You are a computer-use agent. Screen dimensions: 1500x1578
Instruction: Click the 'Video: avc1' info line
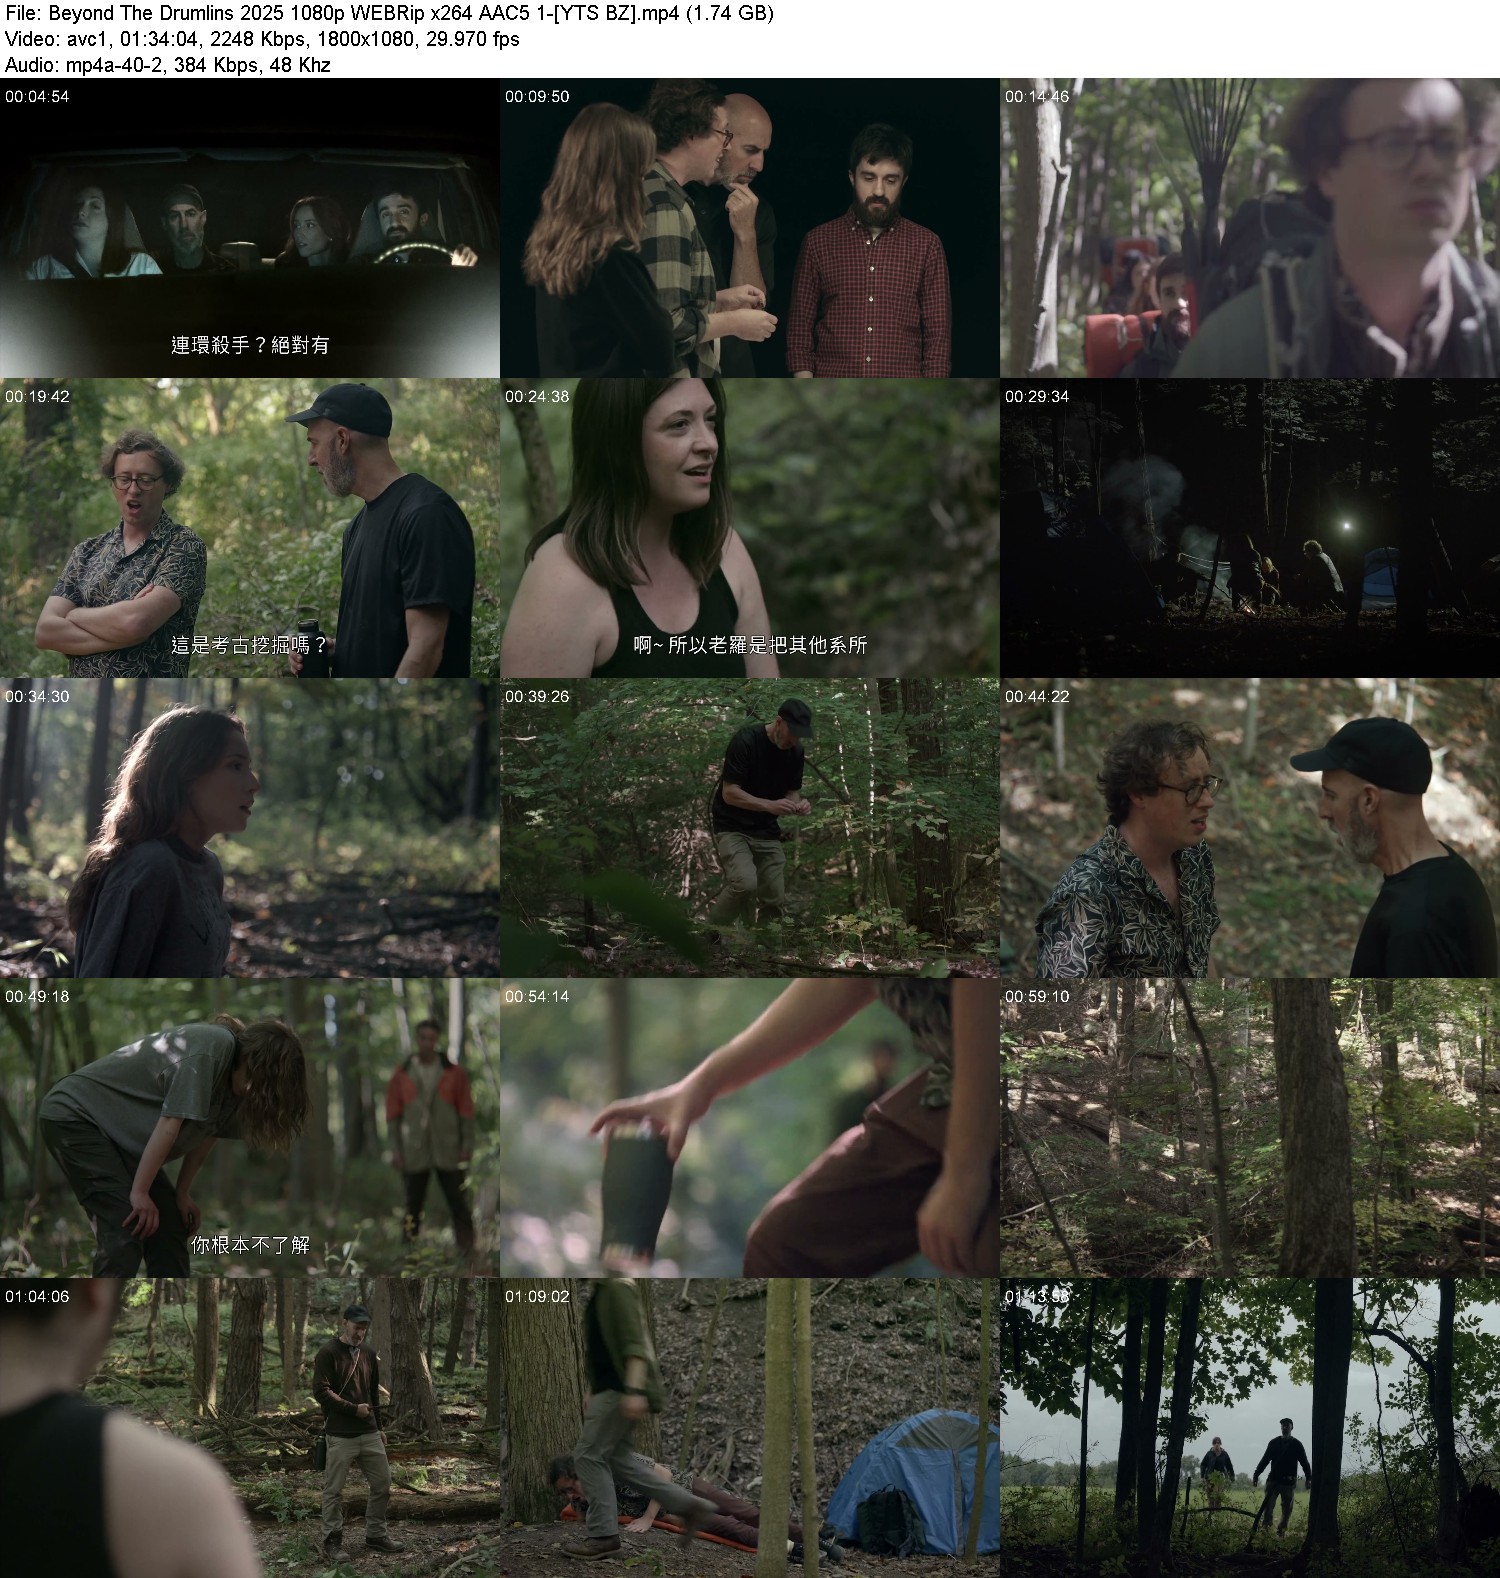click(262, 40)
